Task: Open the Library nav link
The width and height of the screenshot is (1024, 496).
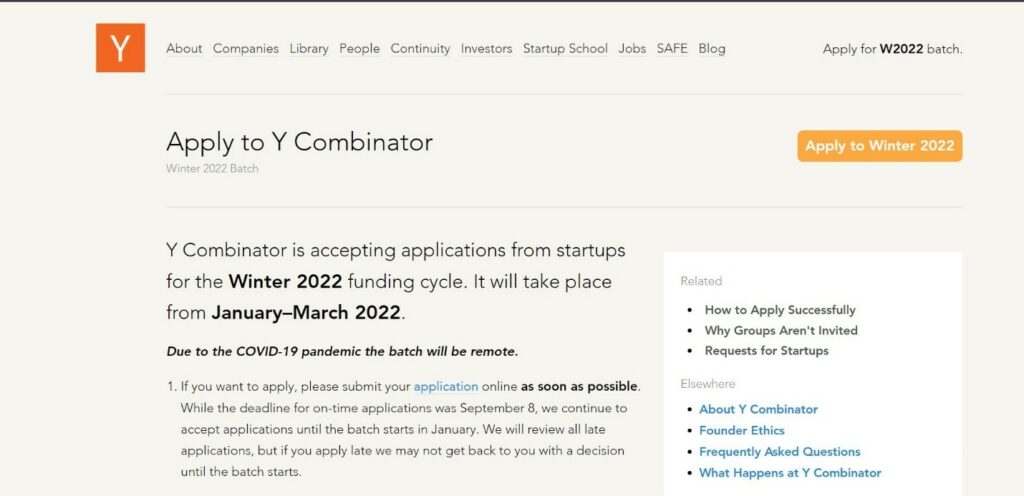Action: (x=309, y=48)
